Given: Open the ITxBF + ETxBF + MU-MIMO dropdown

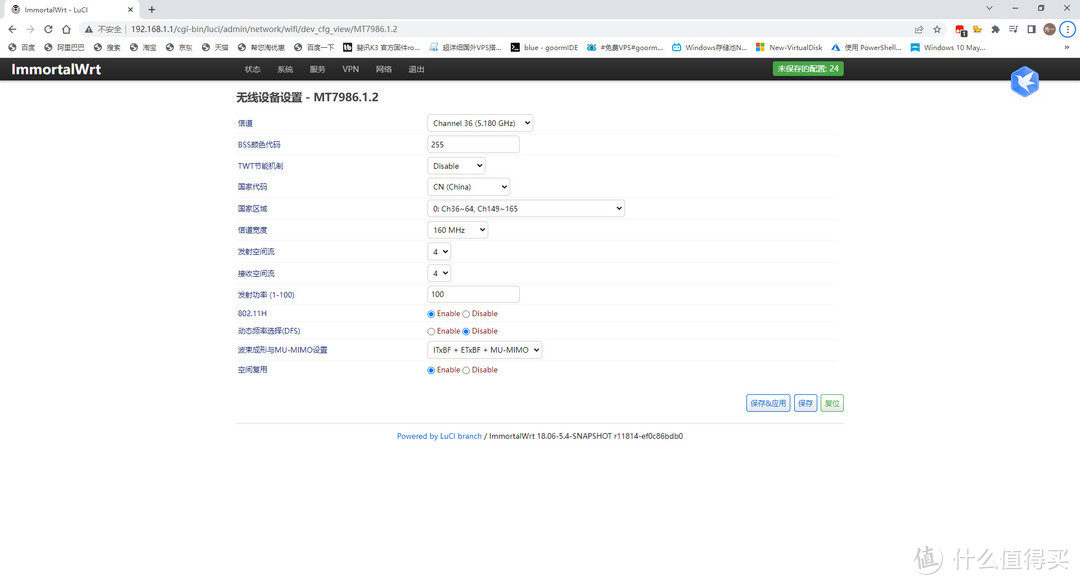Looking at the screenshot, I should coord(484,350).
